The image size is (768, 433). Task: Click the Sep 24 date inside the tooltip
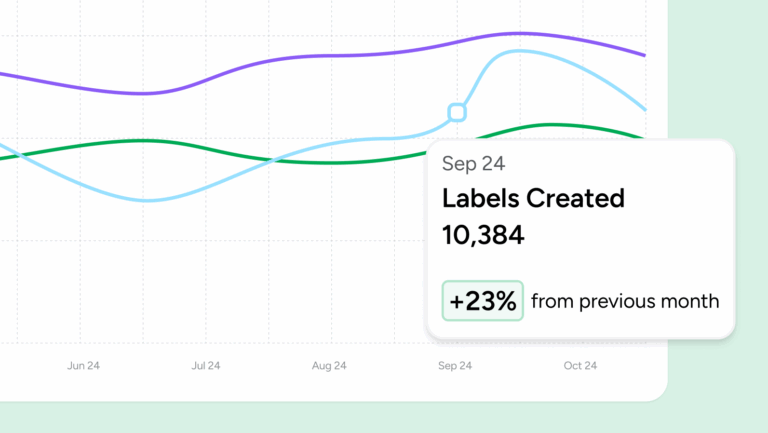pyautogui.click(x=473, y=164)
